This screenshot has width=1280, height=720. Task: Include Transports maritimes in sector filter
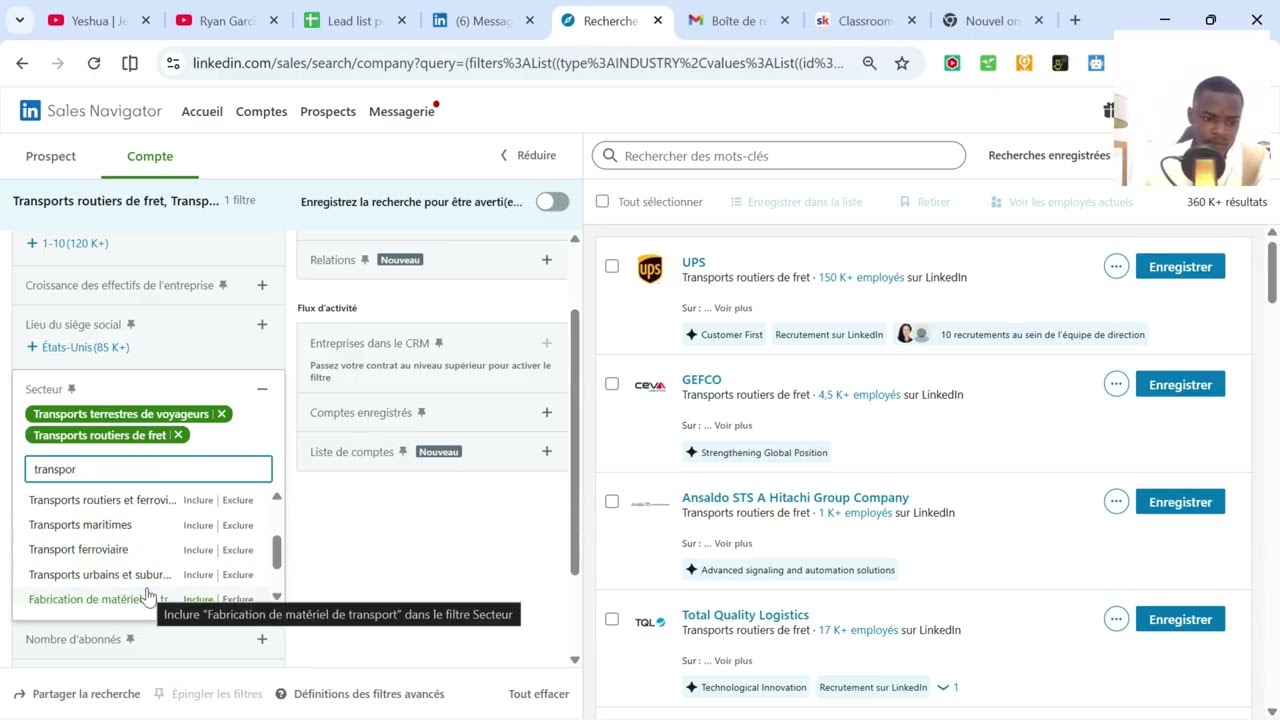[198, 525]
